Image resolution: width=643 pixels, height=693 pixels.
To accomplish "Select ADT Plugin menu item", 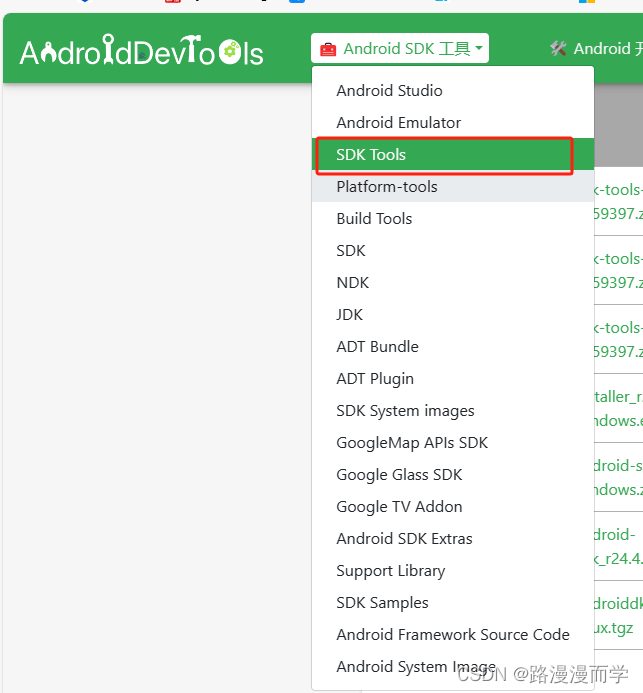I will pos(453,379).
